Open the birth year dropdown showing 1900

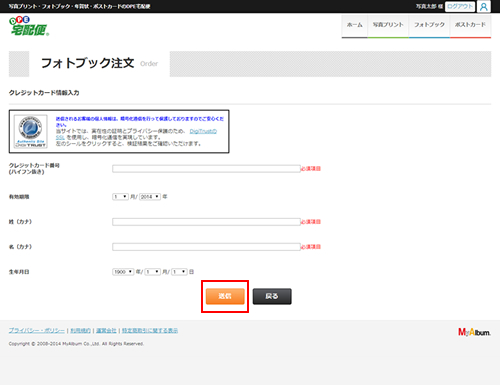point(123,272)
